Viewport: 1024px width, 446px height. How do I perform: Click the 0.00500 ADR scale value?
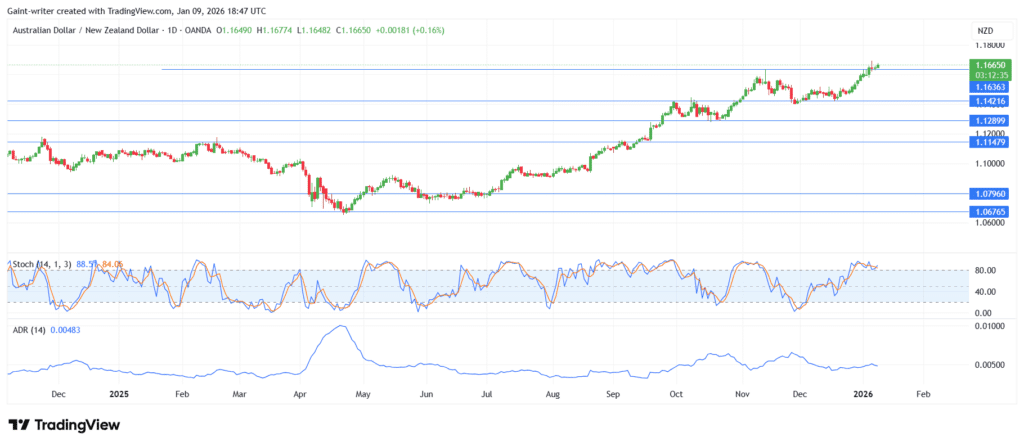[988, 366]
